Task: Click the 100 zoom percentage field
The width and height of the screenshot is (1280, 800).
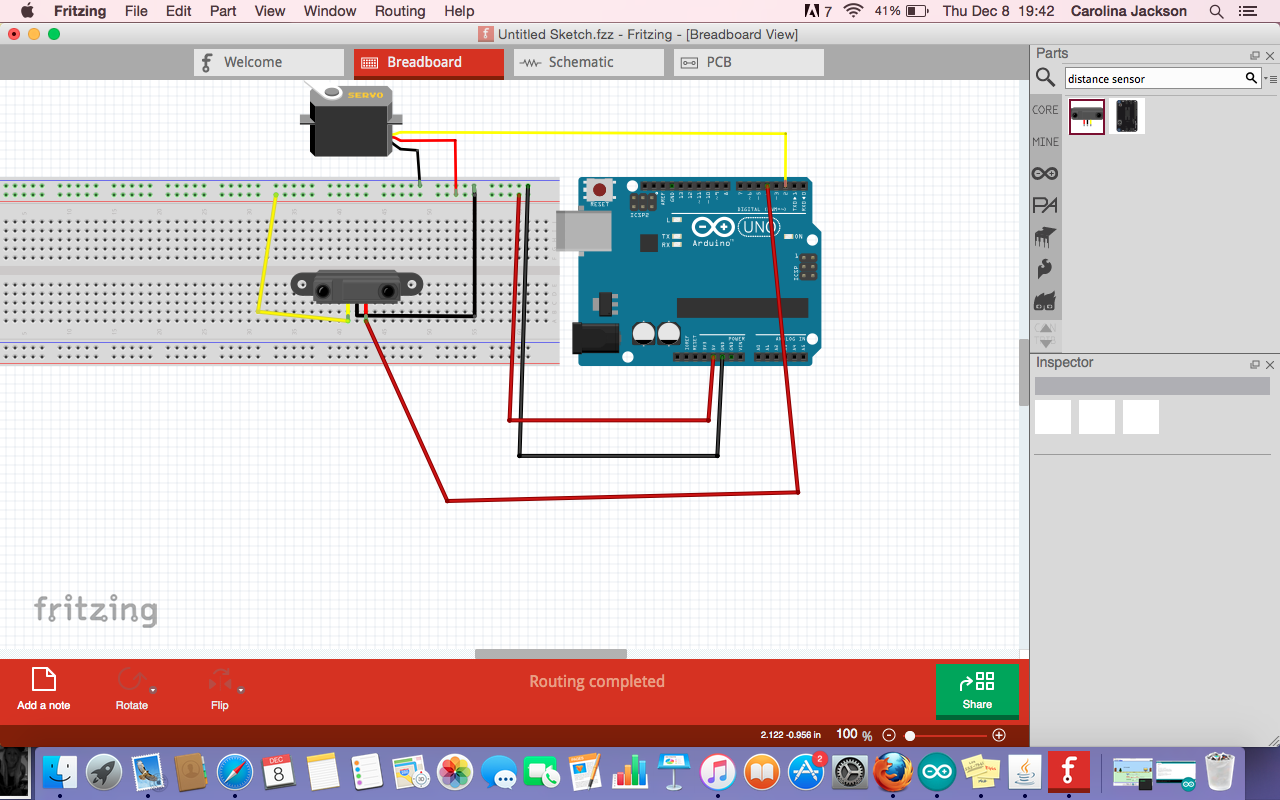Action: tap(846, 734)
